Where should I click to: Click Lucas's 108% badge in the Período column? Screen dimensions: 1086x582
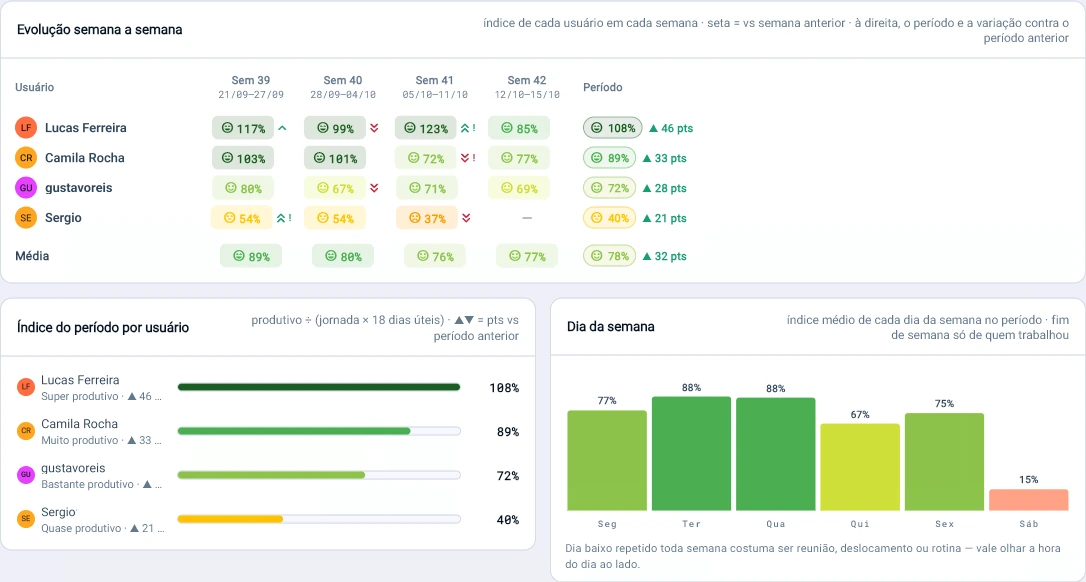pos(612,128)
